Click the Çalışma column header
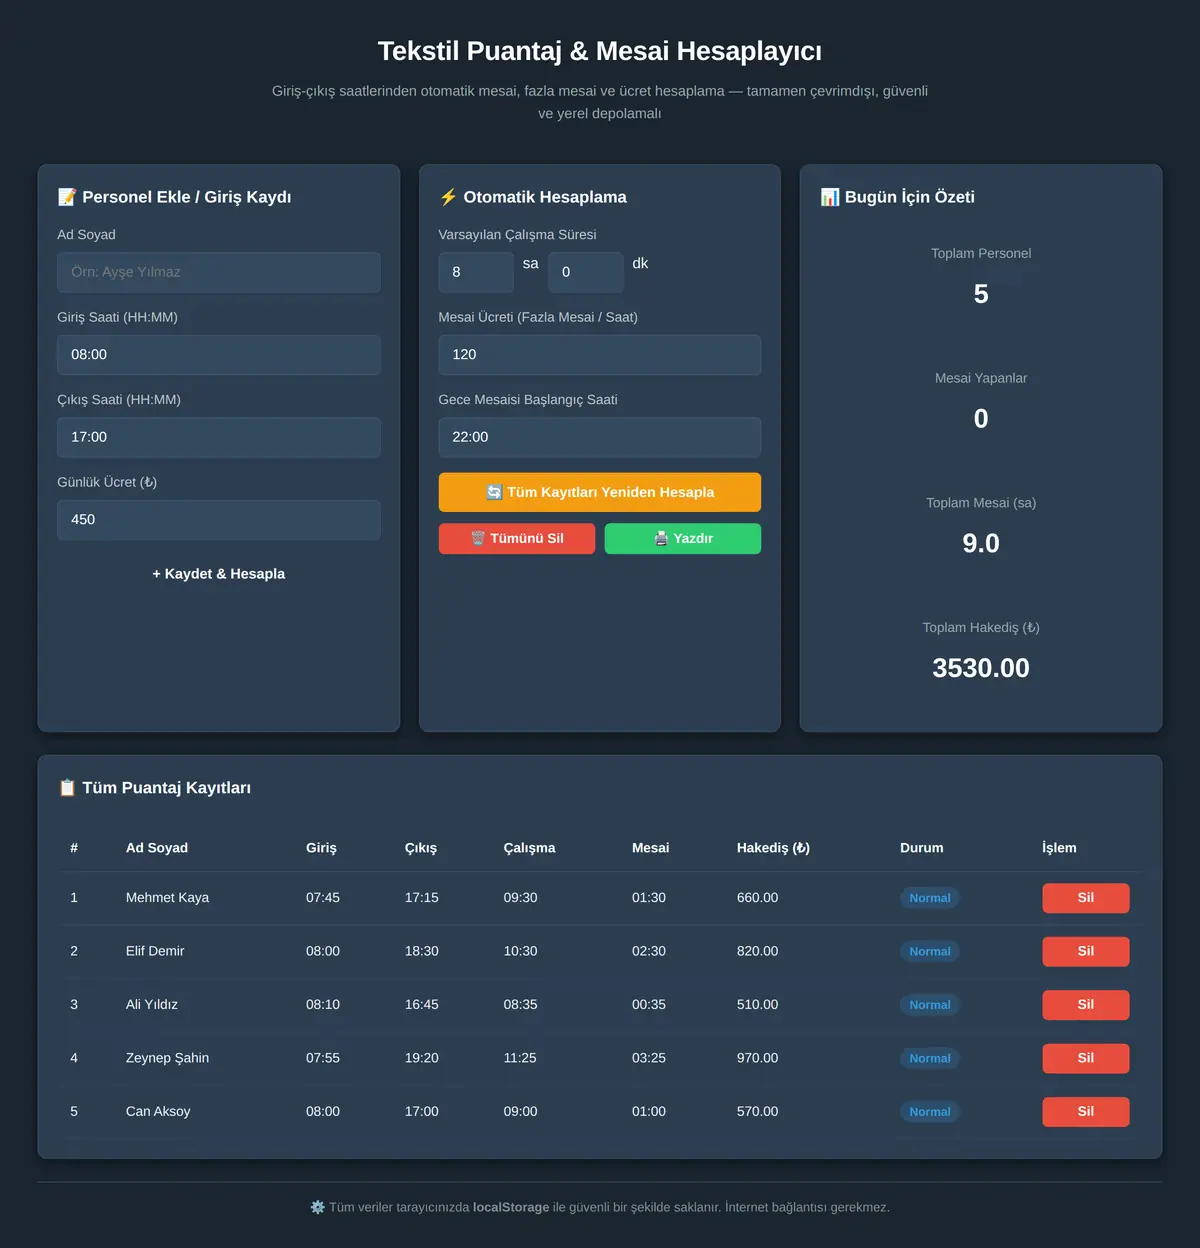This screenshot has width=1200, height=1248. 529,848
